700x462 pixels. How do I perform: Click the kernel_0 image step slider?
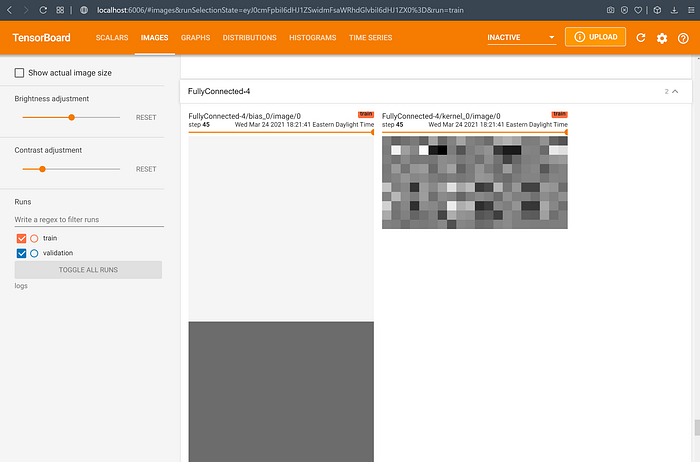[475, 132]
